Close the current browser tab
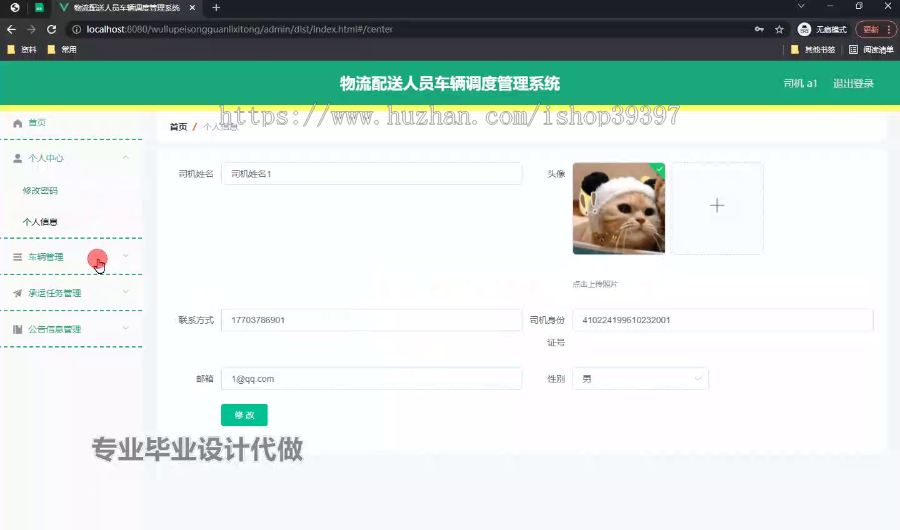The height and width of the screenshot is (530, 900). (x=192, y=7)
